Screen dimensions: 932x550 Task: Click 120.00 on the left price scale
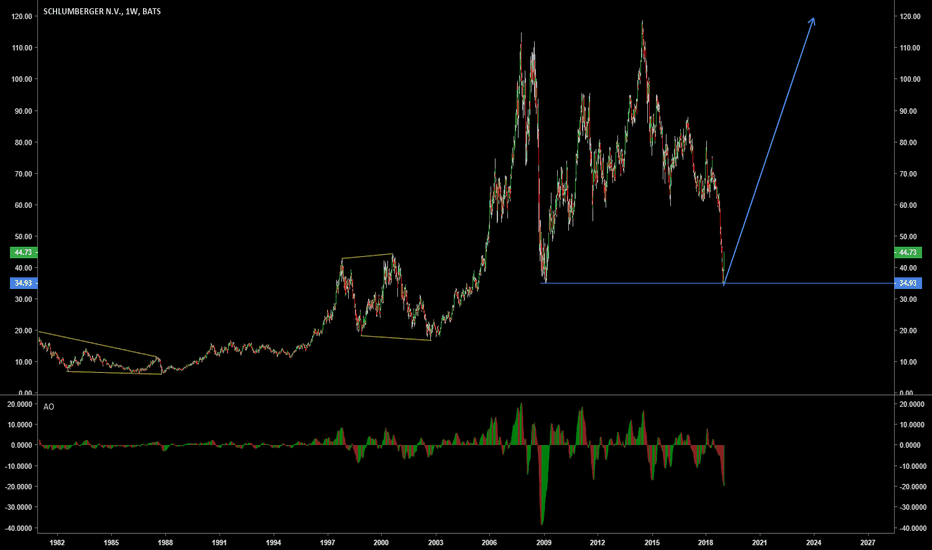click(22, 17)
